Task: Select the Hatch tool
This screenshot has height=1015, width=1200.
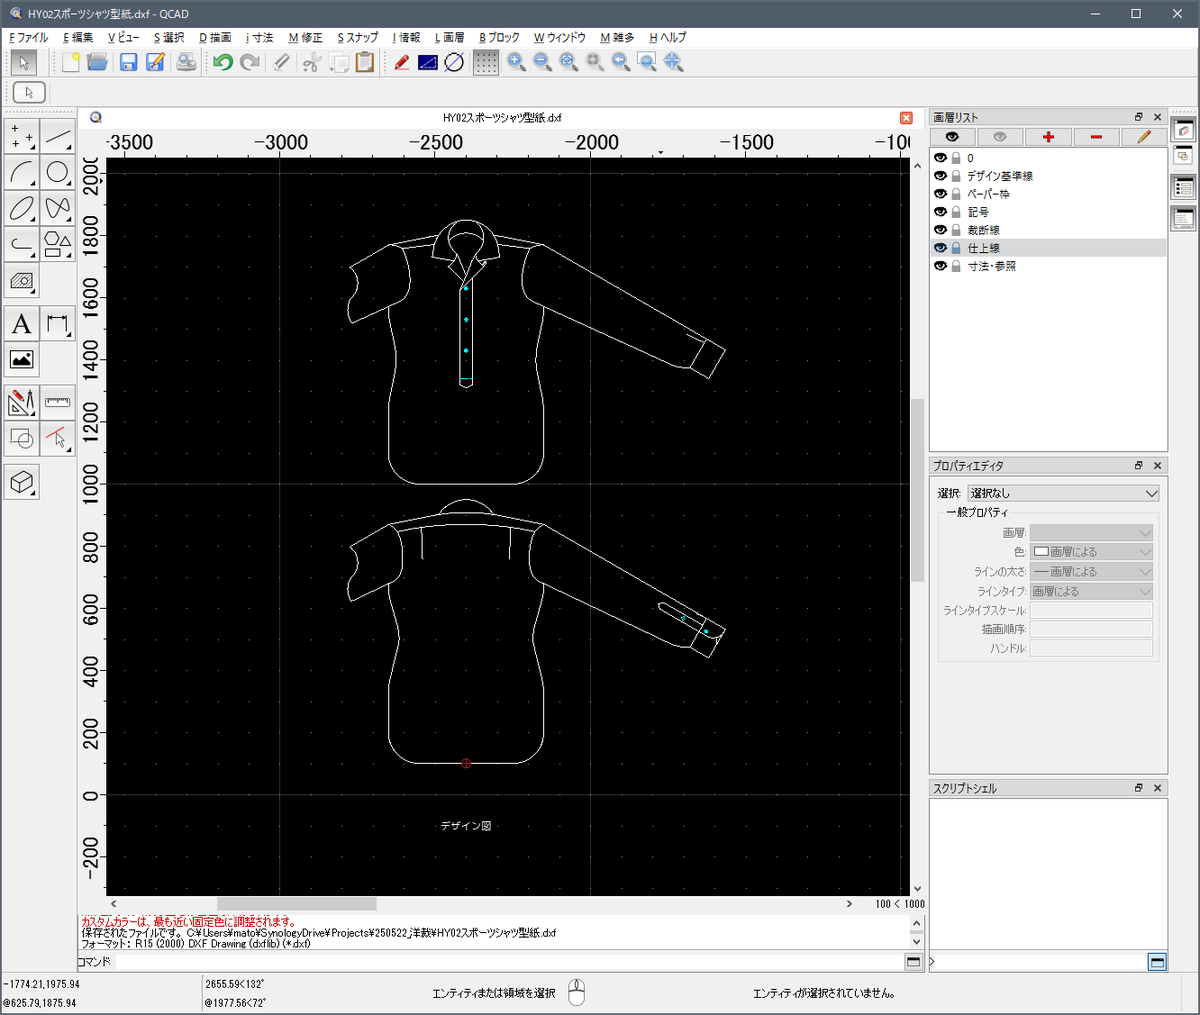Action: [x=22, y=280]
